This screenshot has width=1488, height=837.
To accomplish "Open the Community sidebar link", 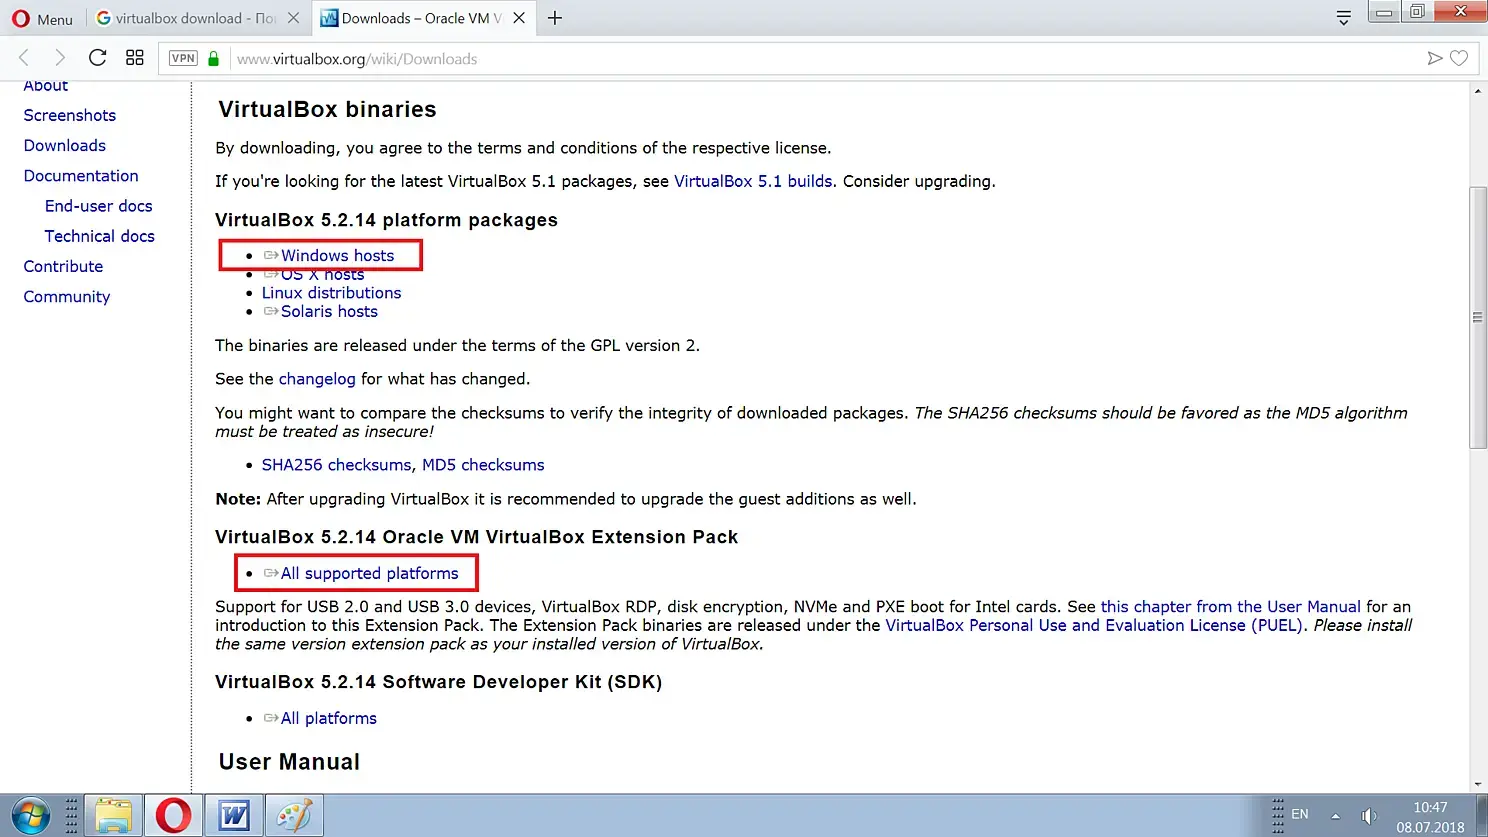I will (x=67, y=296).
